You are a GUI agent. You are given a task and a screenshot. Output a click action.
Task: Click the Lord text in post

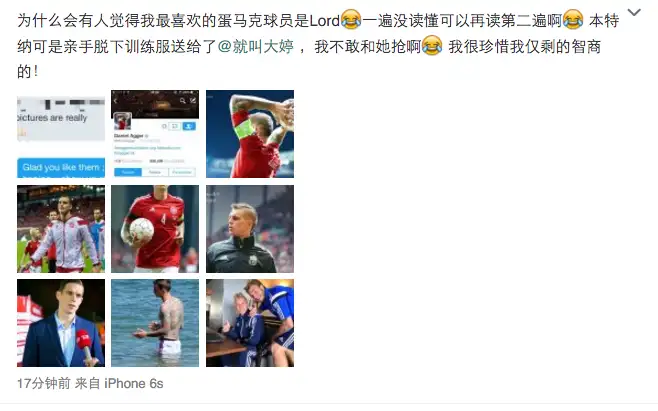[x=324, y=21]
